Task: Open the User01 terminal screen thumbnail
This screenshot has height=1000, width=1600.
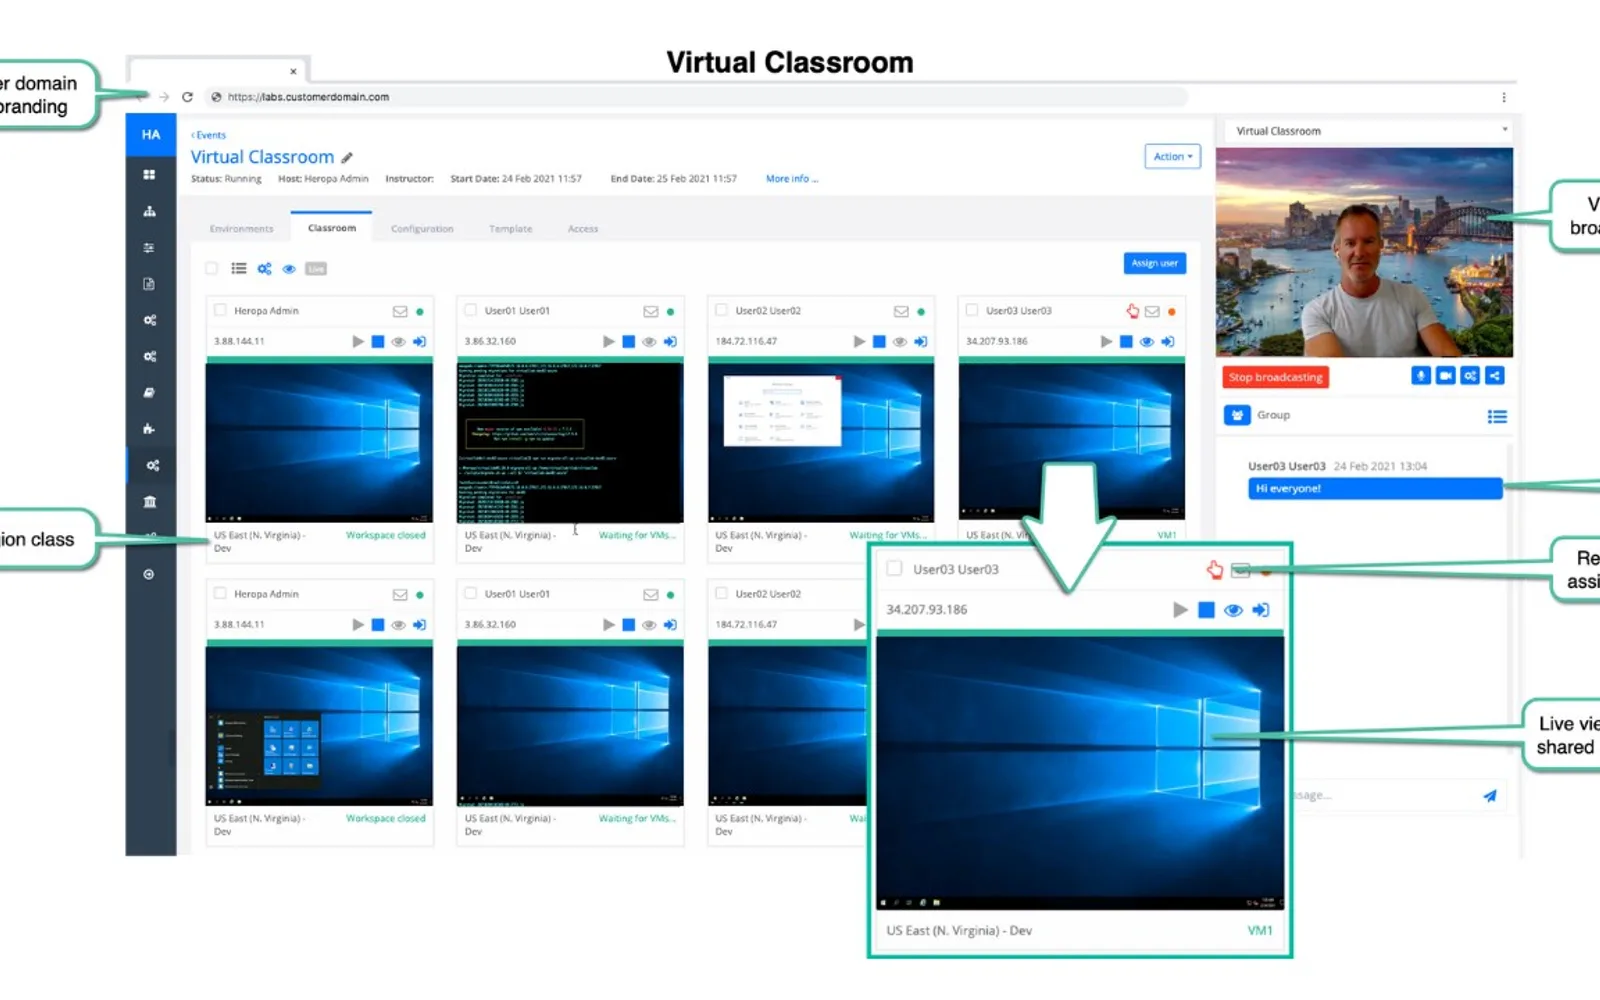Action: click(570, 442)
